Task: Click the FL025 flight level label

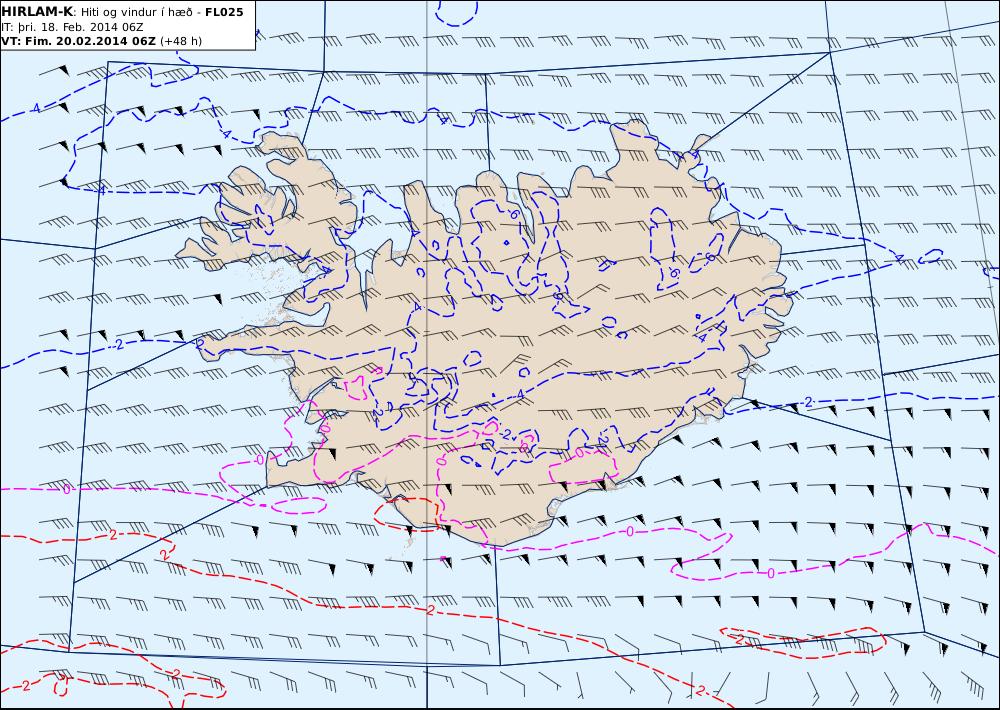Action: click(224, 12)
